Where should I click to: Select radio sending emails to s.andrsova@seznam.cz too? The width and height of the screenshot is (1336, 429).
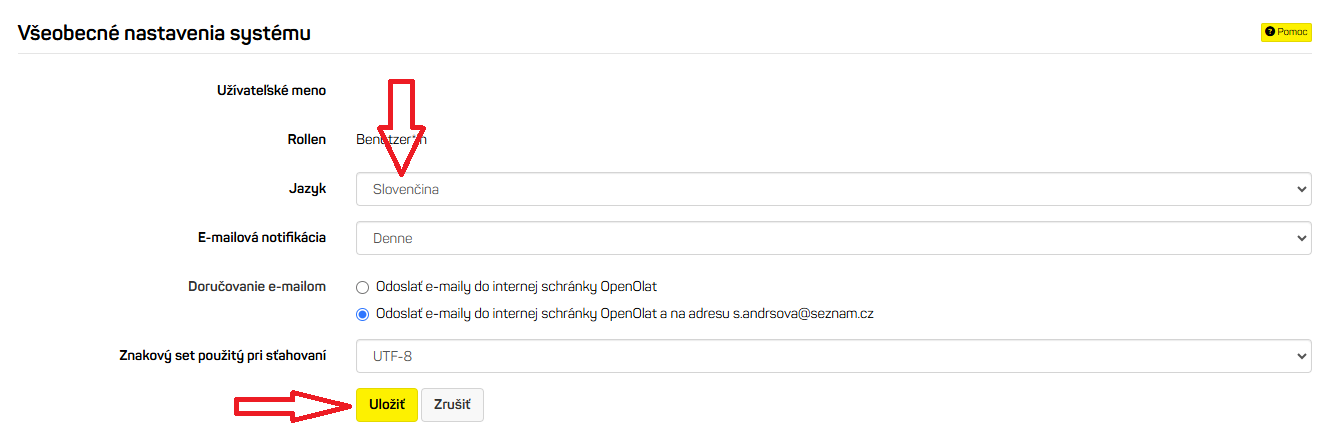363,314
